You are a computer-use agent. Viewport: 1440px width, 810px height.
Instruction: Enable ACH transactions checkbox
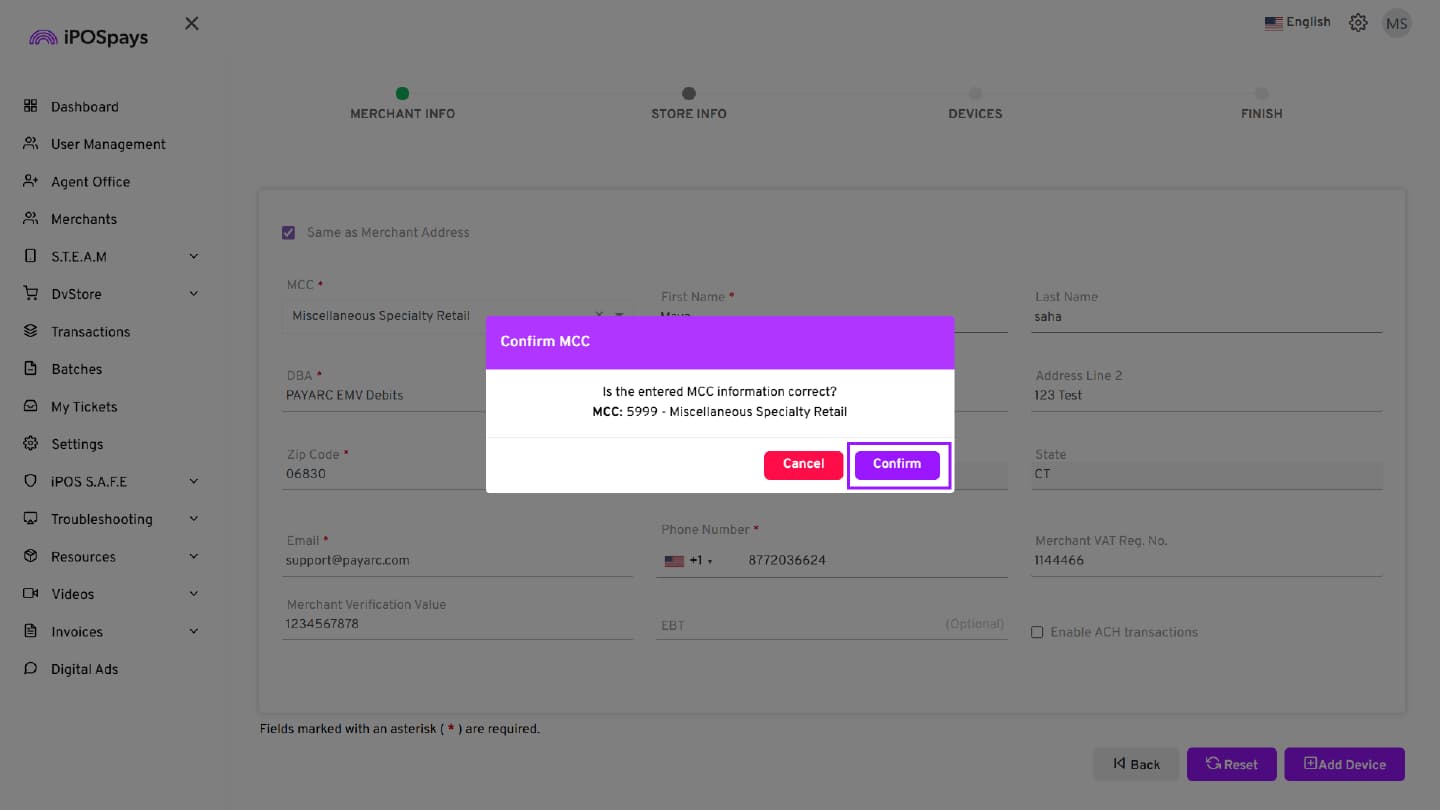coord(1037,632)
